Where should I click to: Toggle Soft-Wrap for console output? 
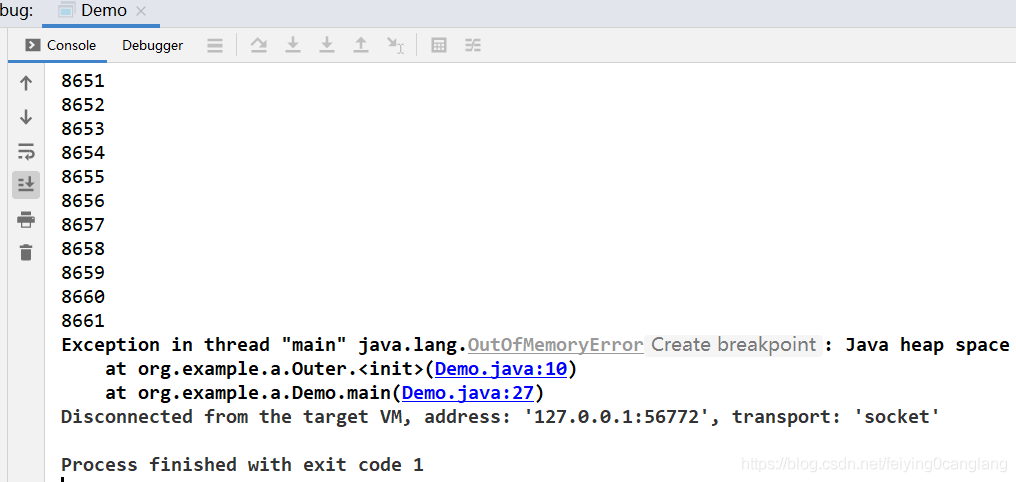(26, 152)
